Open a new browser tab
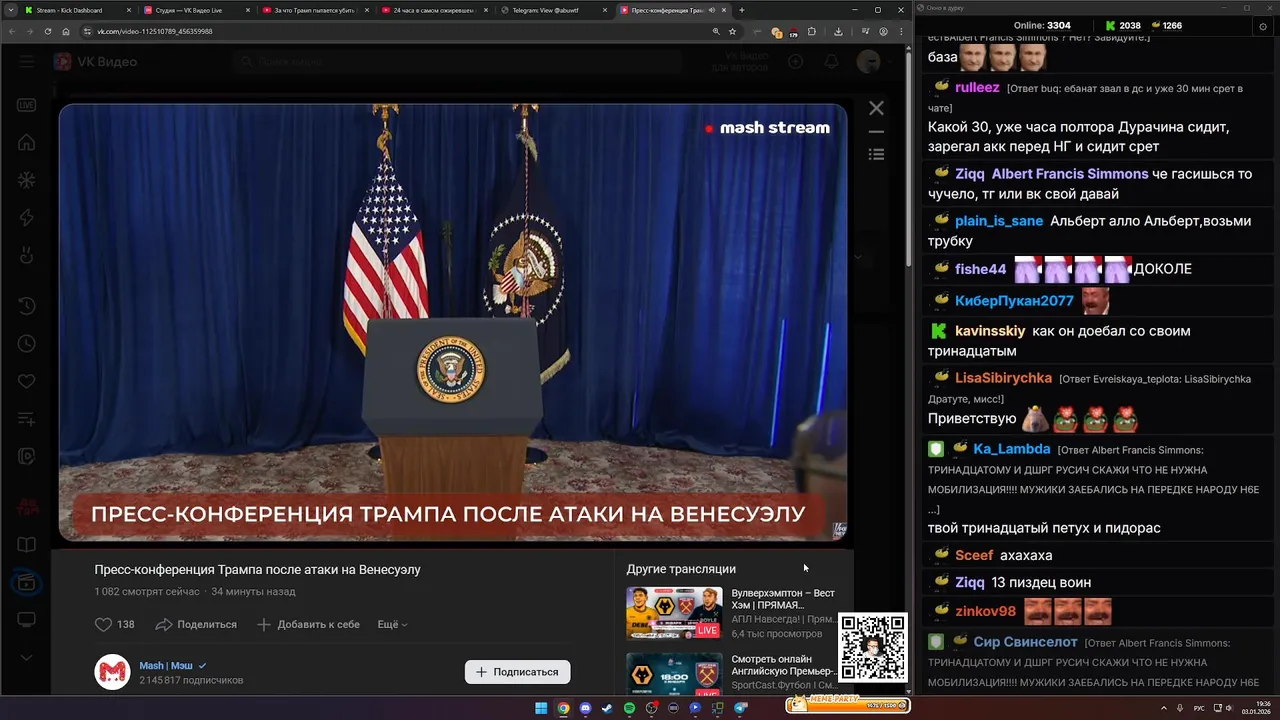This screenshot has height=720, width=1280. (741, 10)
